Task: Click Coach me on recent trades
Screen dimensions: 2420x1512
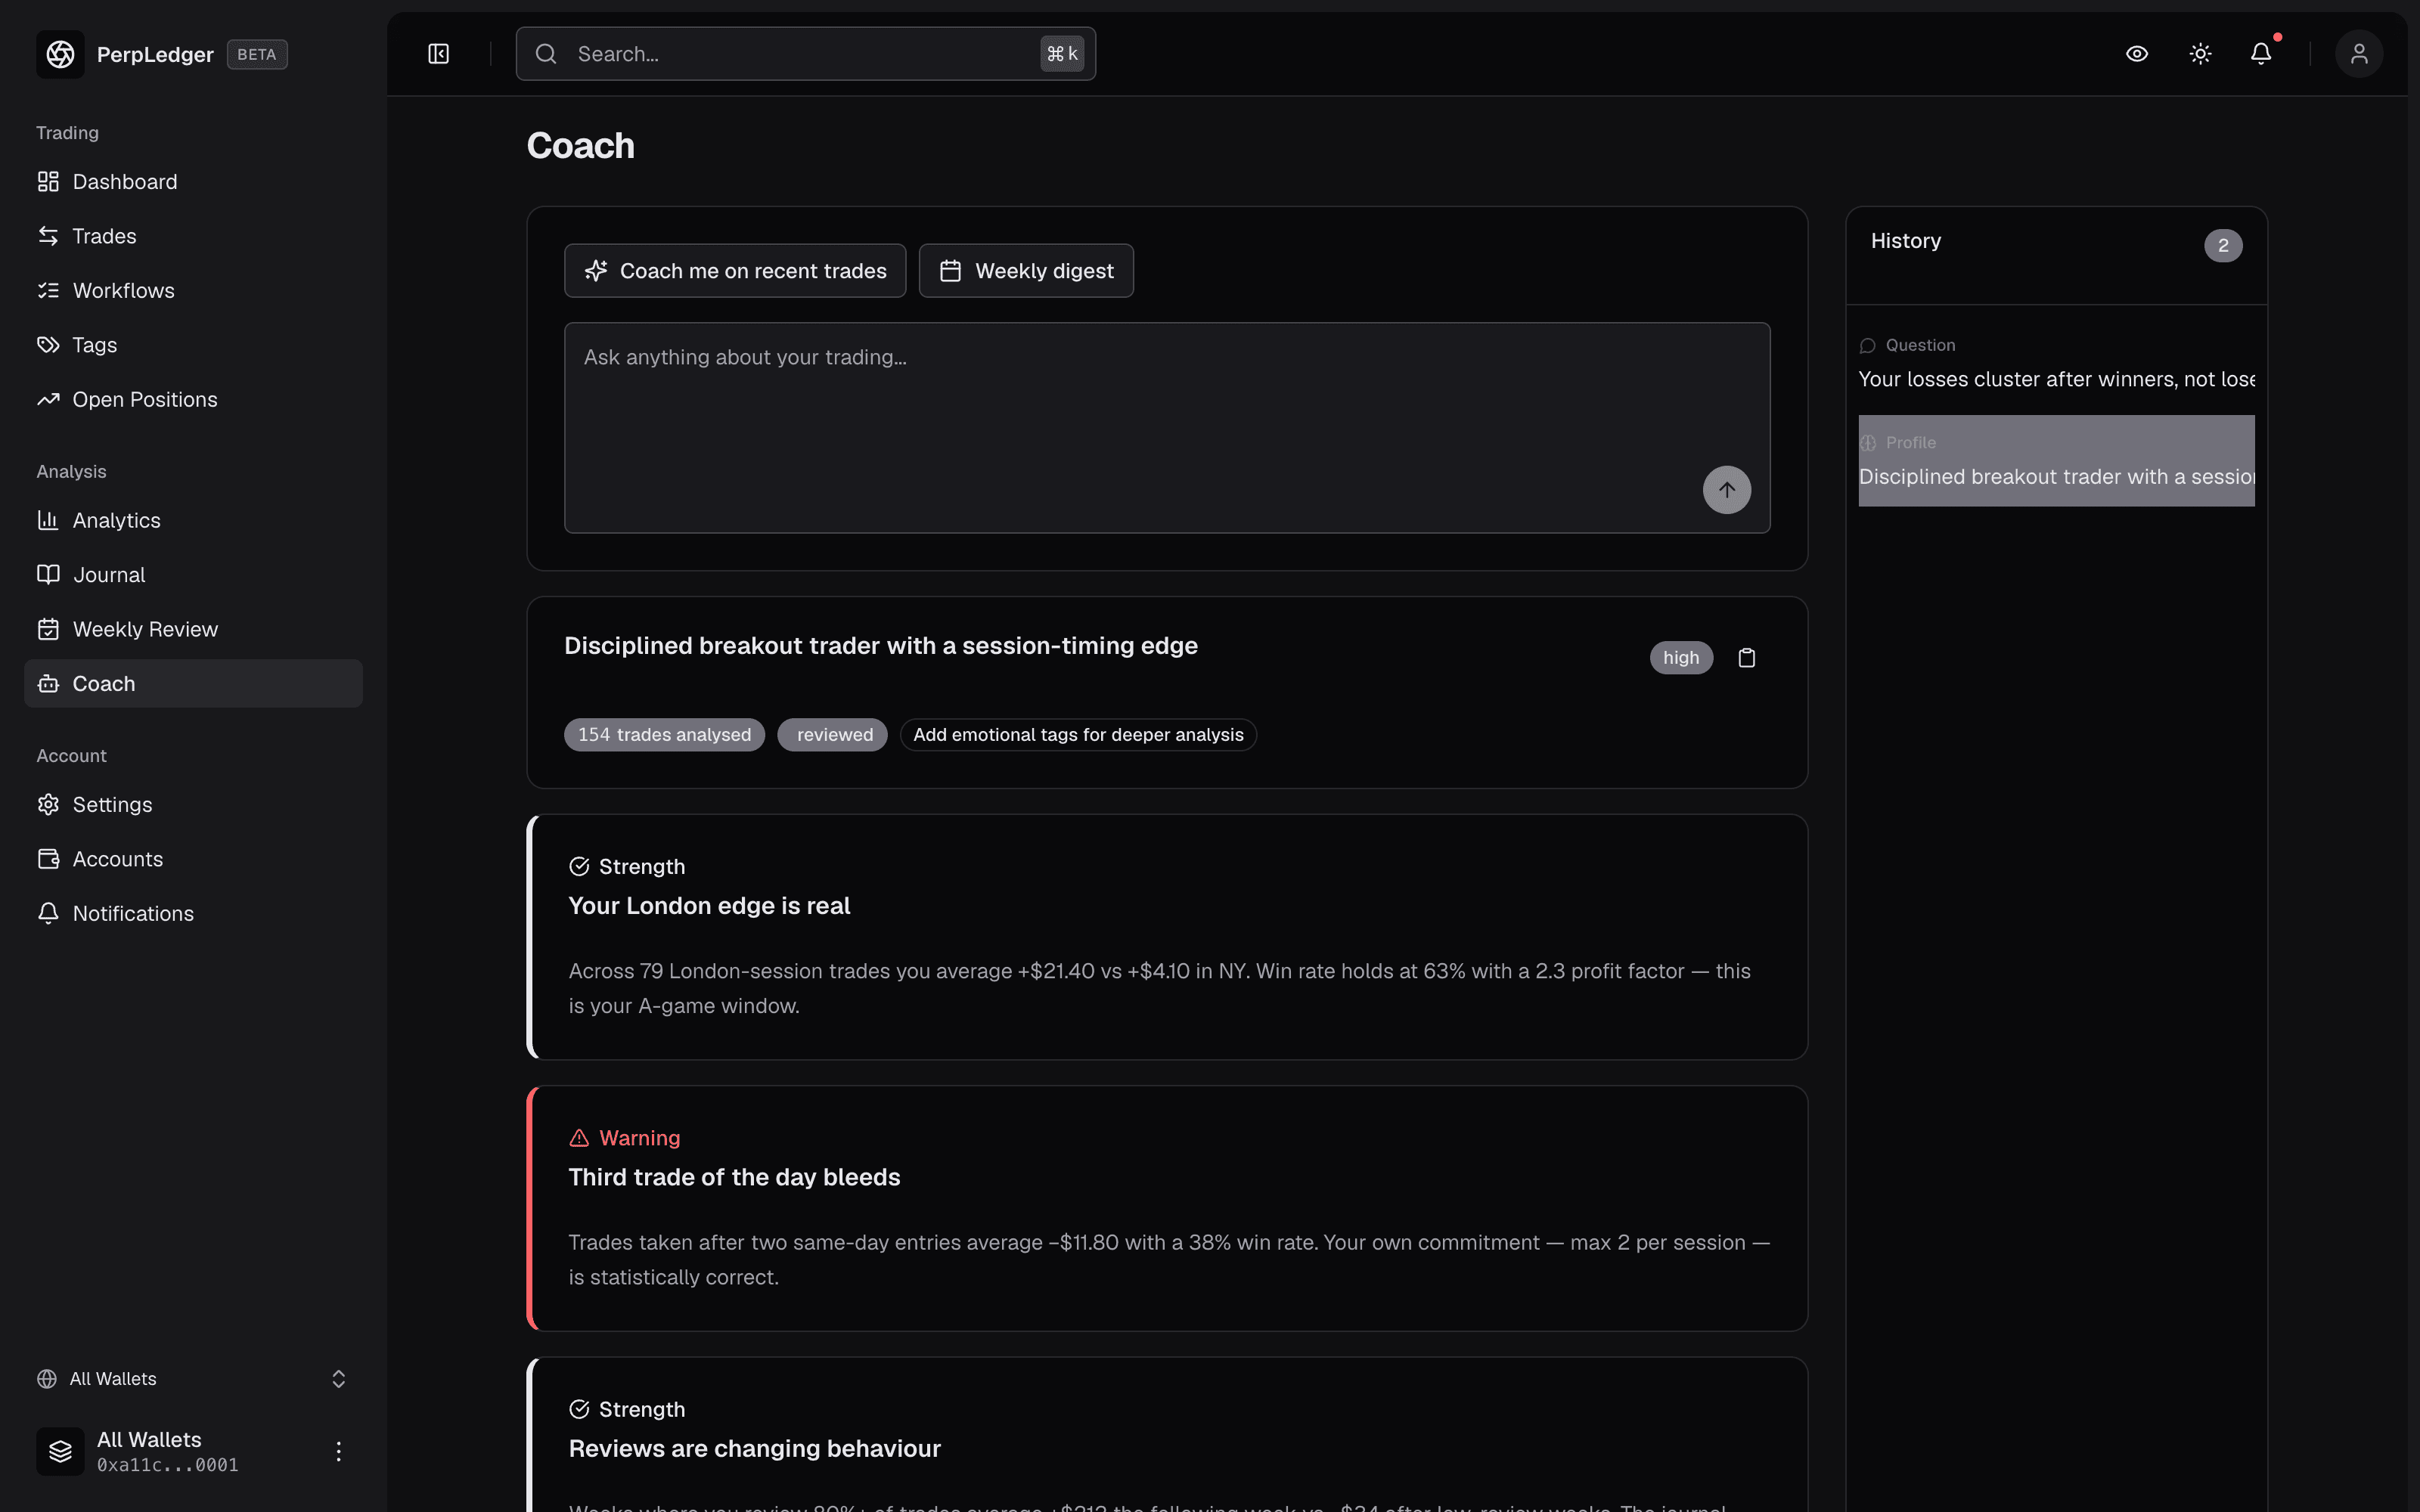Action: coord(735,271)
